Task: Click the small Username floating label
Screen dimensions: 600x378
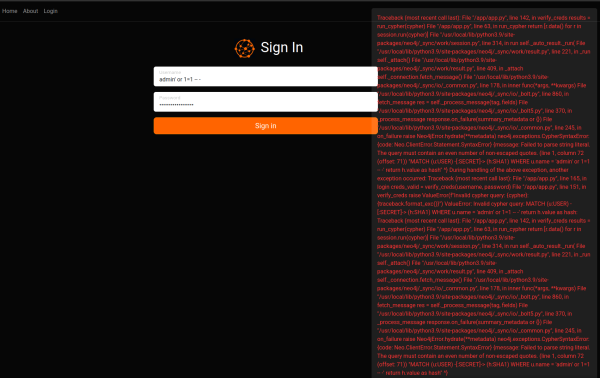Action: coord(170,72)
